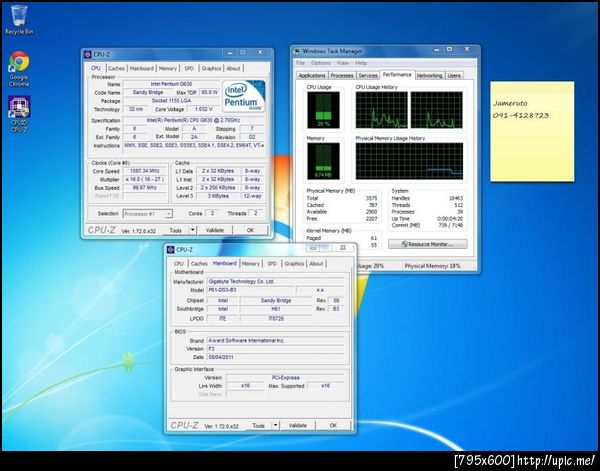Click Validate in lower CPU-Z window
This screenshot has width=600, height=471.
(x=298, y=425)
